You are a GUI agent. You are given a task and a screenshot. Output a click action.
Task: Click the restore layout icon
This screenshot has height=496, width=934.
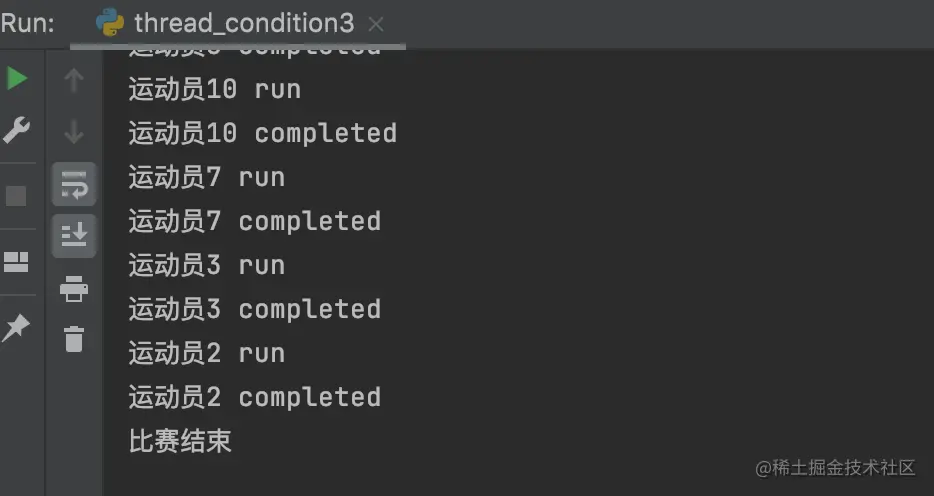[x=17, y=263]
